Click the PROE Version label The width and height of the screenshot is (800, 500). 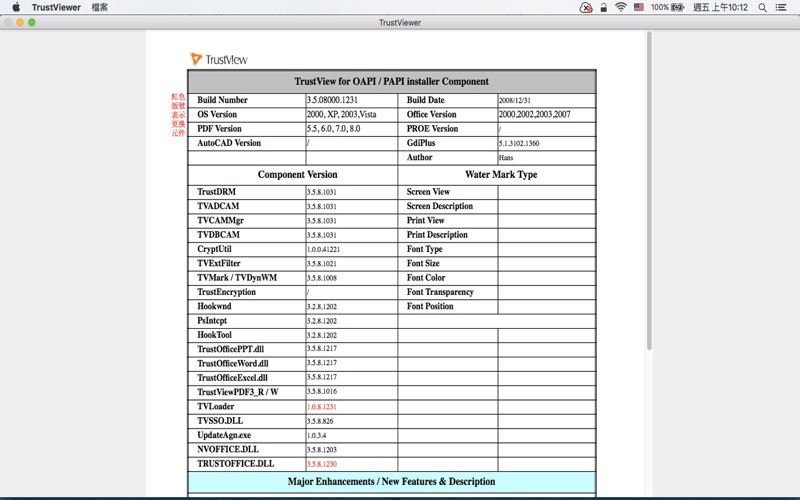pos(432,129)
